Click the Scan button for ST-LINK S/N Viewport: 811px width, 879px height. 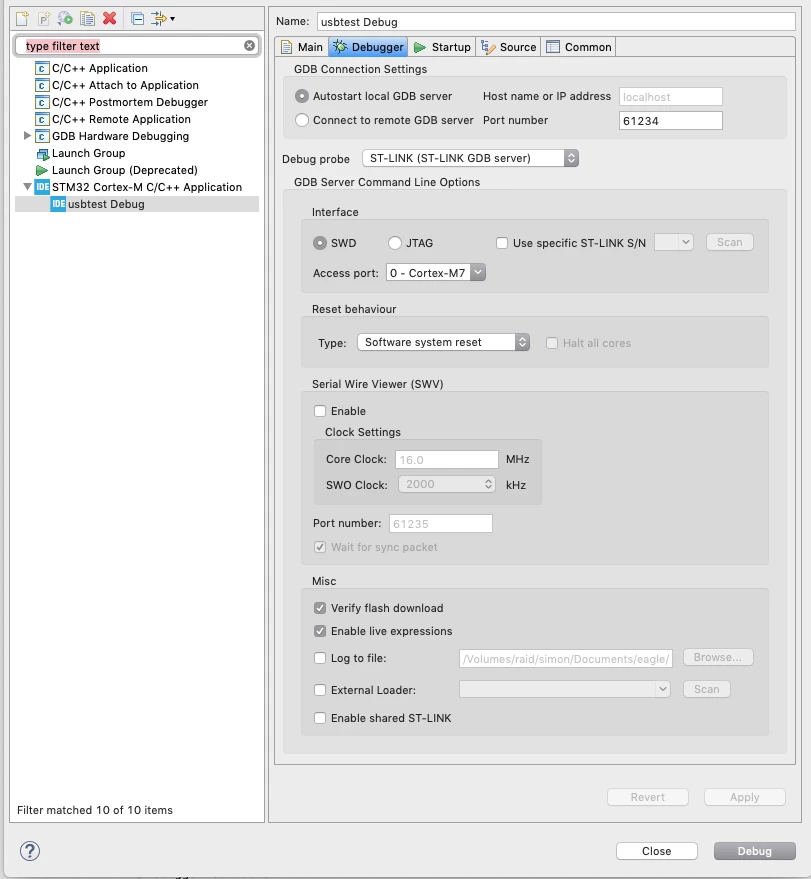(729, 242)
